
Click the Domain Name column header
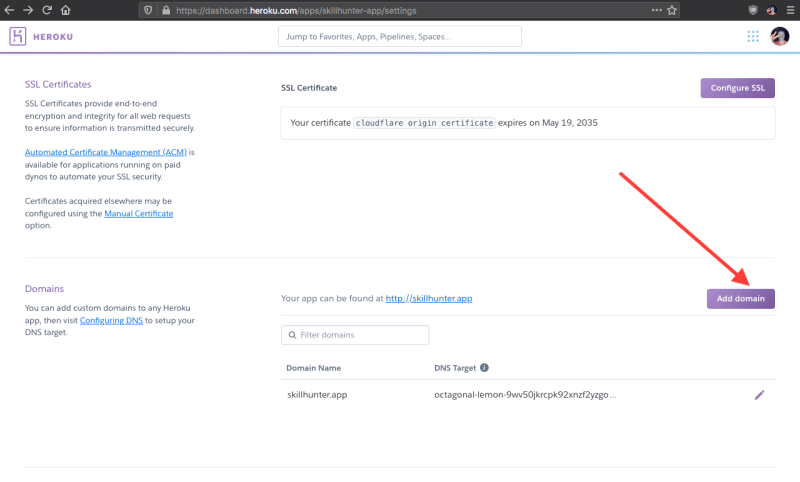pyautogui.click(x=313, y=368)
